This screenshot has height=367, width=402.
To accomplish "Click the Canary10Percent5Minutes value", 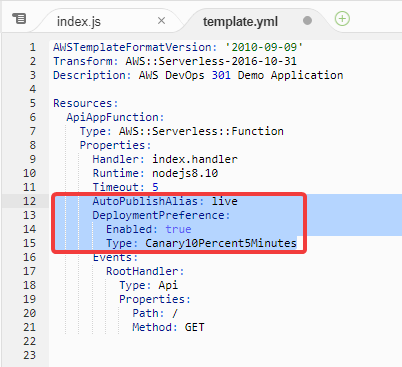I will click(221, 243).
